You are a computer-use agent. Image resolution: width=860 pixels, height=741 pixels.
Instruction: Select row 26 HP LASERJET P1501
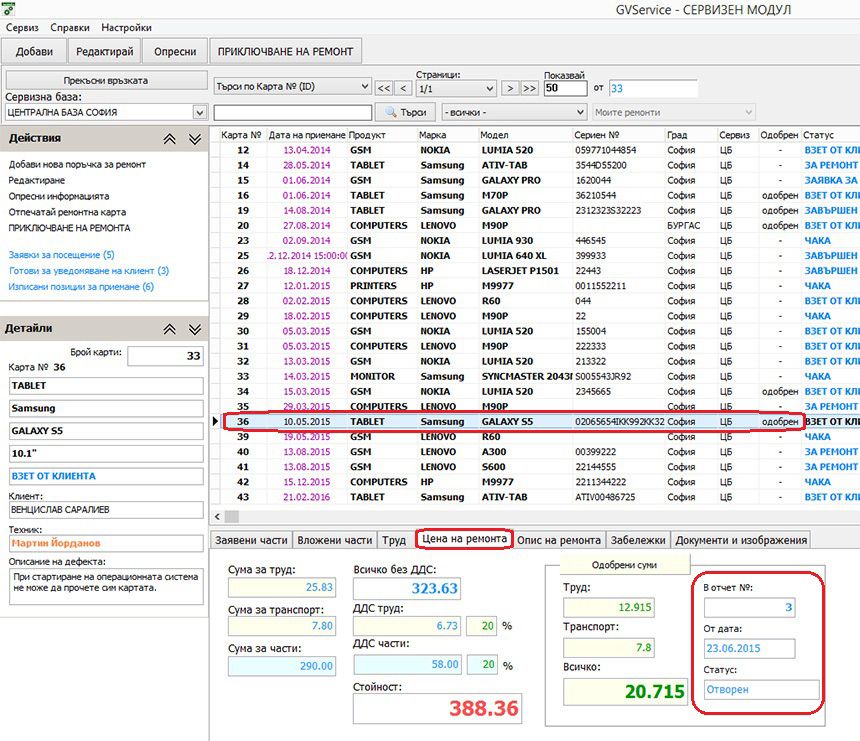pyautogui.click(x=540, y=271)
